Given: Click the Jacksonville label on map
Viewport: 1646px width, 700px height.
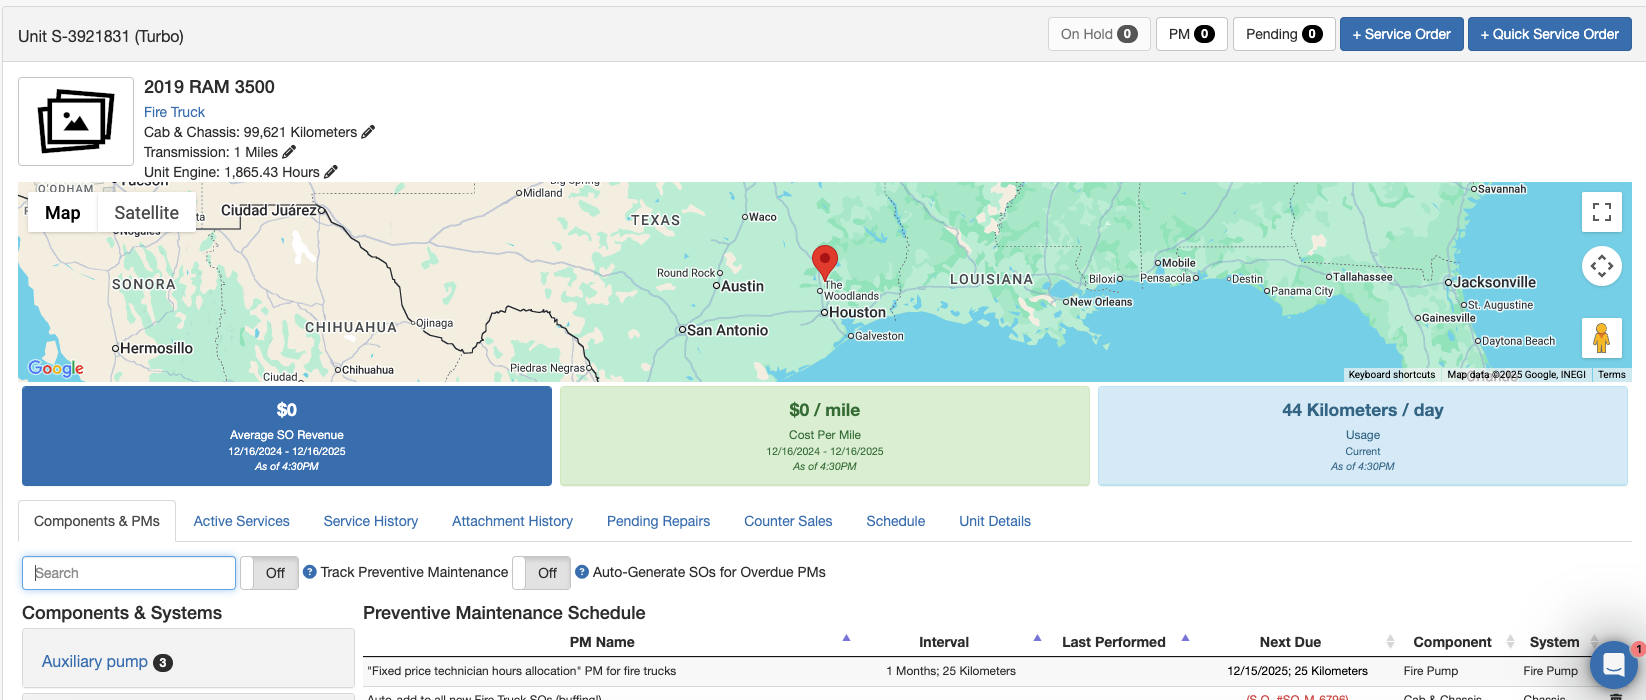Looking at the screenshot, I should point(1494,282).
